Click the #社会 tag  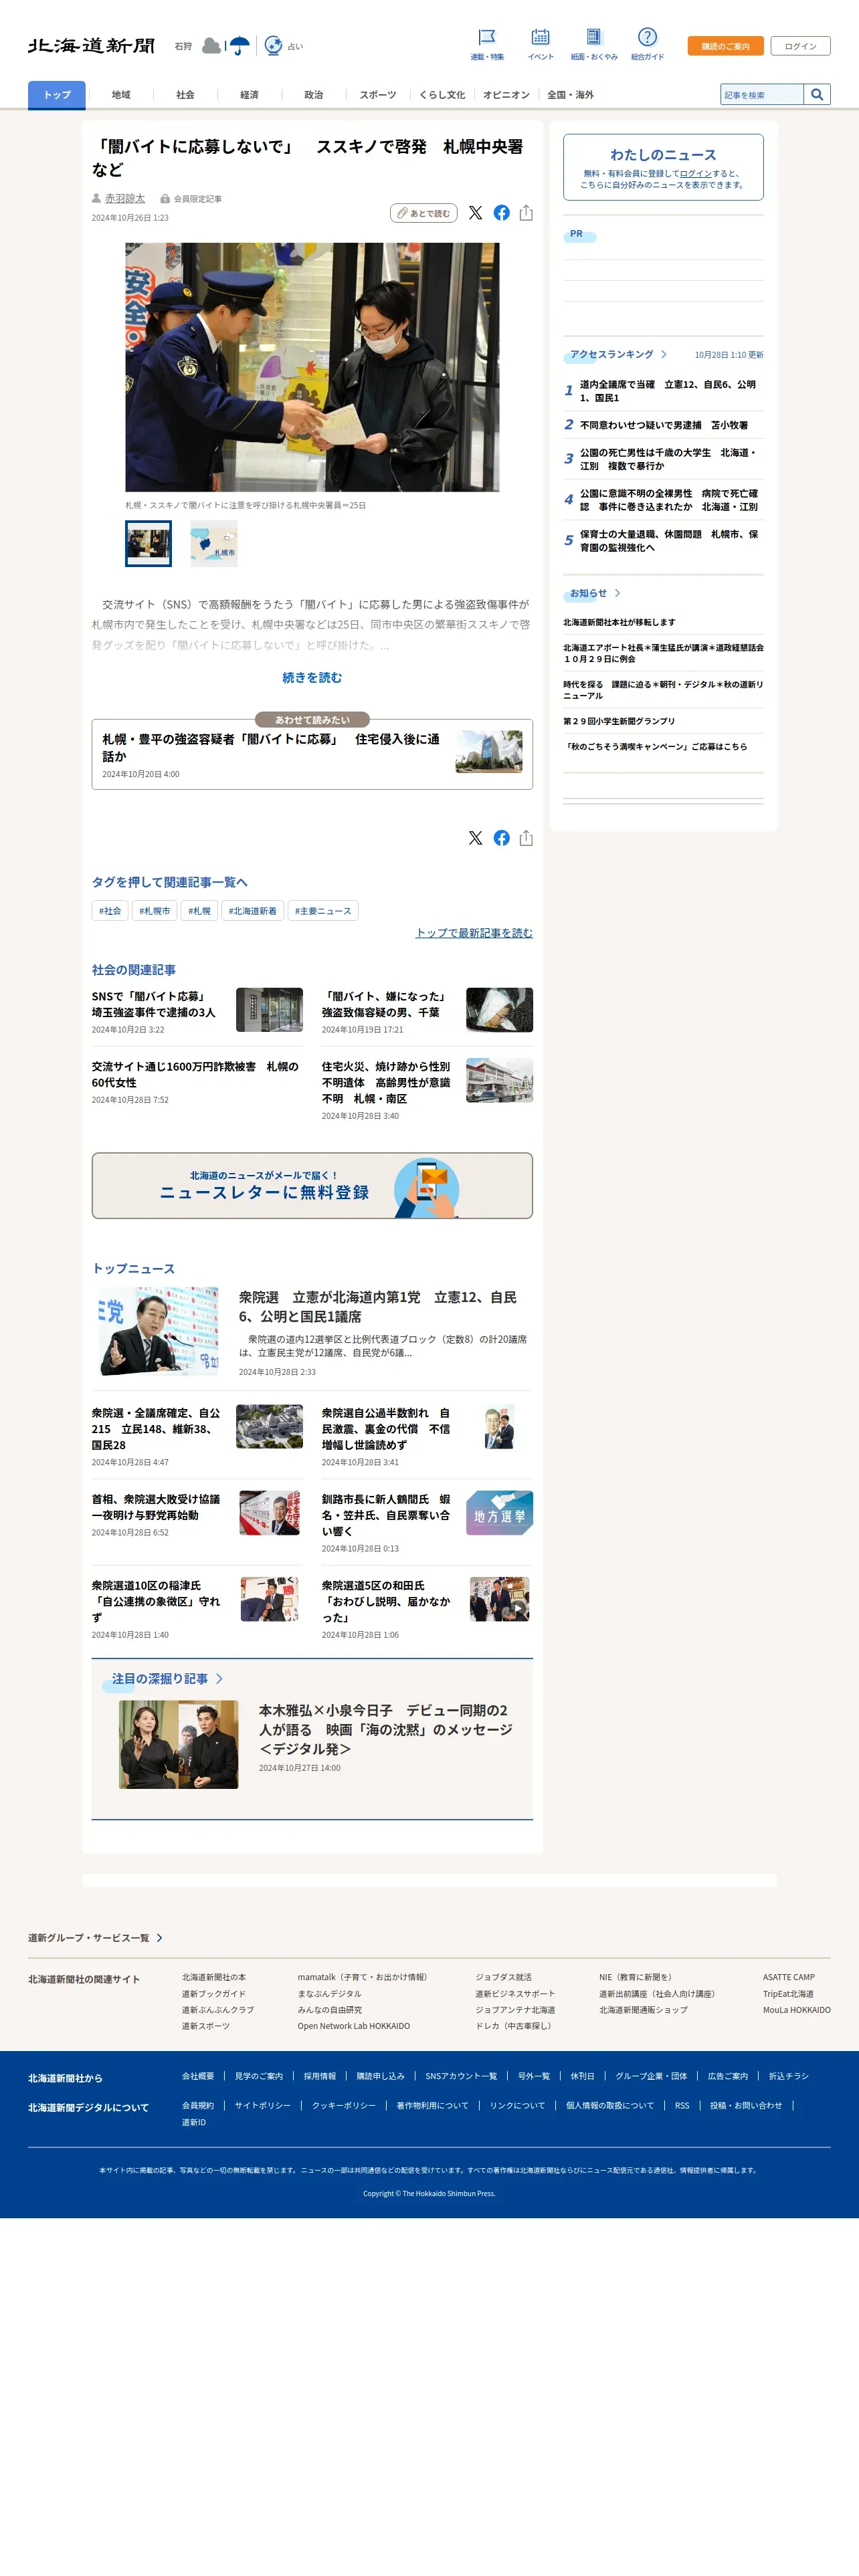coord(110,910)
